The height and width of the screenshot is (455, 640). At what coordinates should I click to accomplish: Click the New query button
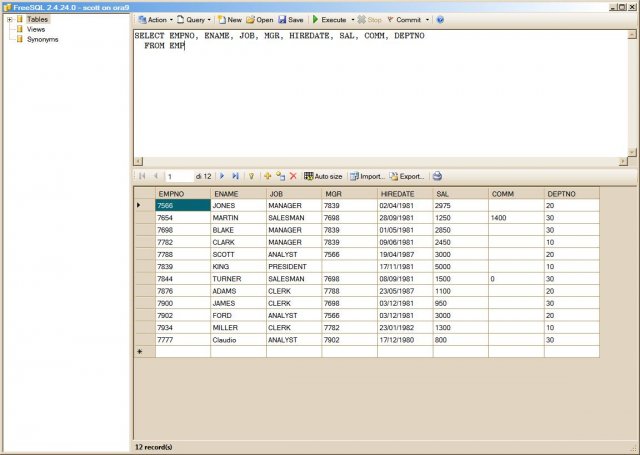click(229, 19)
